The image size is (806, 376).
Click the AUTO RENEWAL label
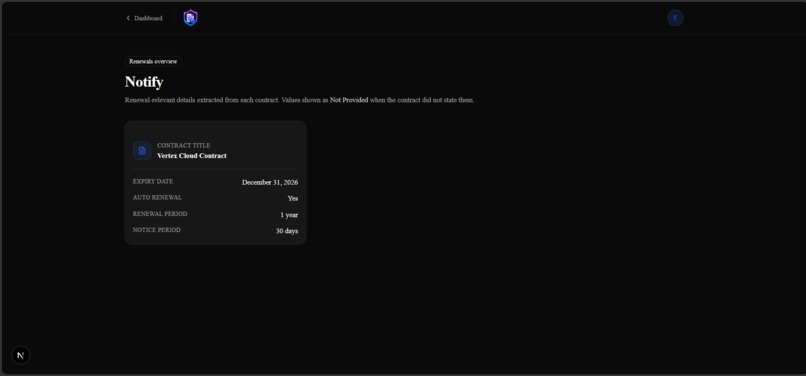pyautogui.click(x=157, y=198)
